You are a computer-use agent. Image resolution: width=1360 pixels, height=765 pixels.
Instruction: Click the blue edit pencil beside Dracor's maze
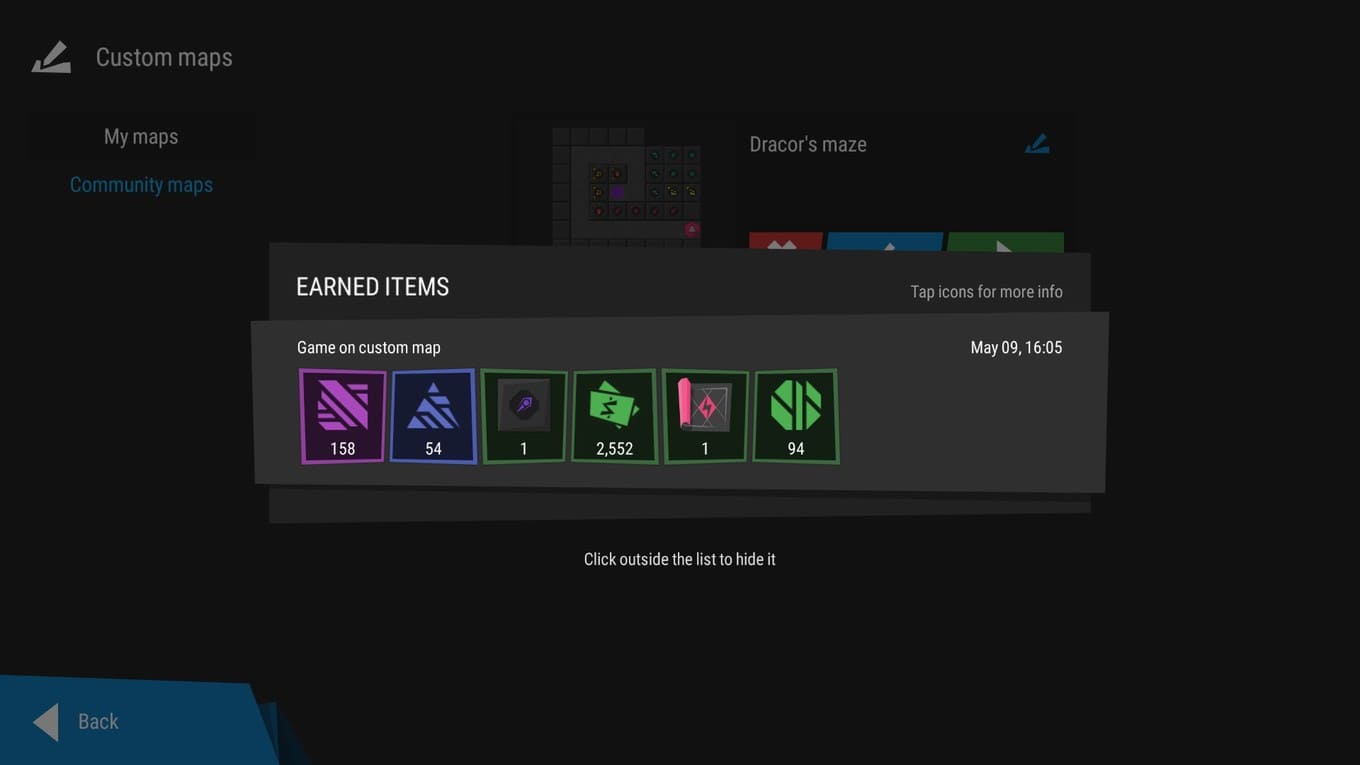tap(1037, 144)
